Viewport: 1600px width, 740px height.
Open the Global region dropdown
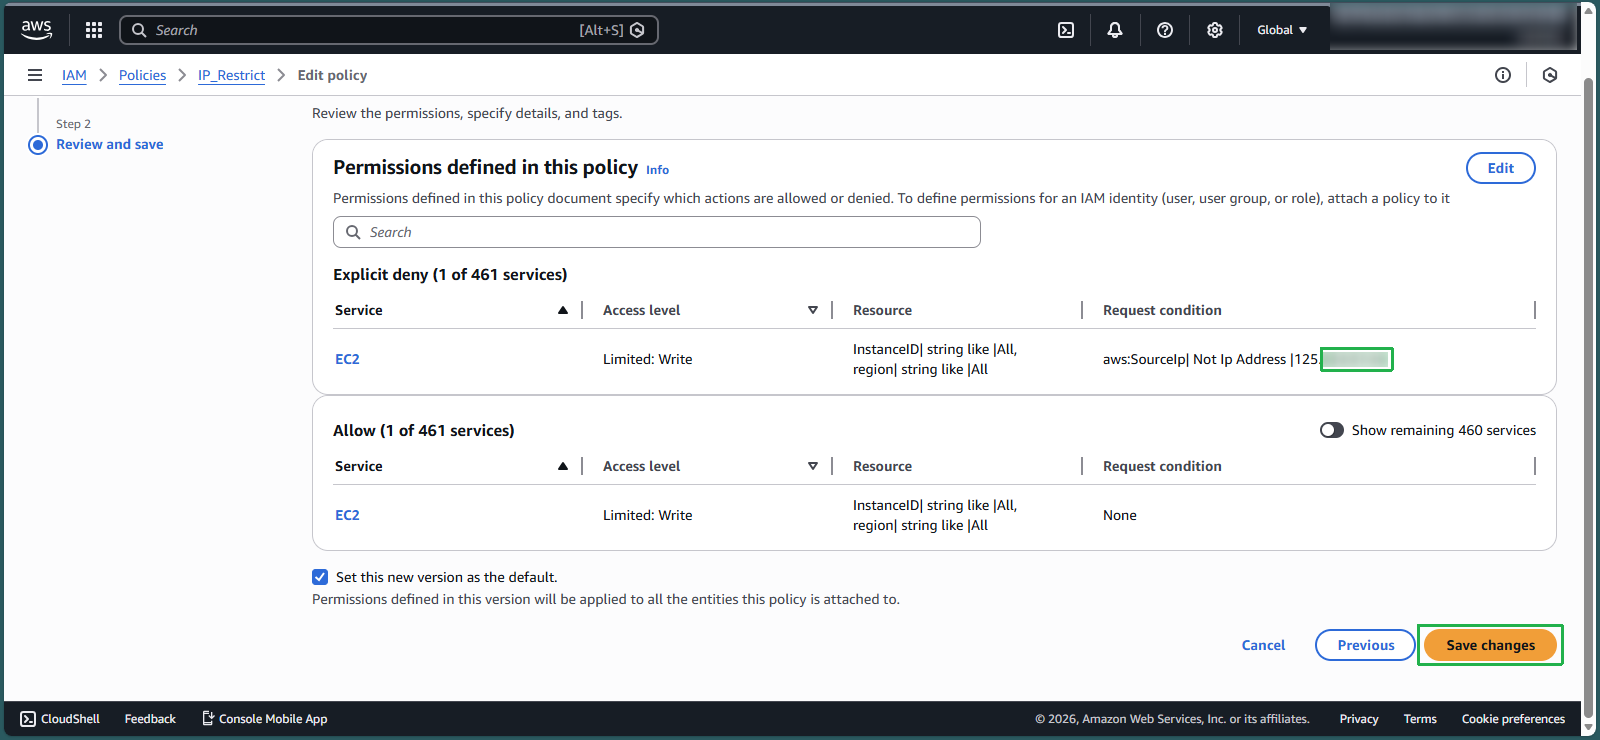click(1282, 30)
